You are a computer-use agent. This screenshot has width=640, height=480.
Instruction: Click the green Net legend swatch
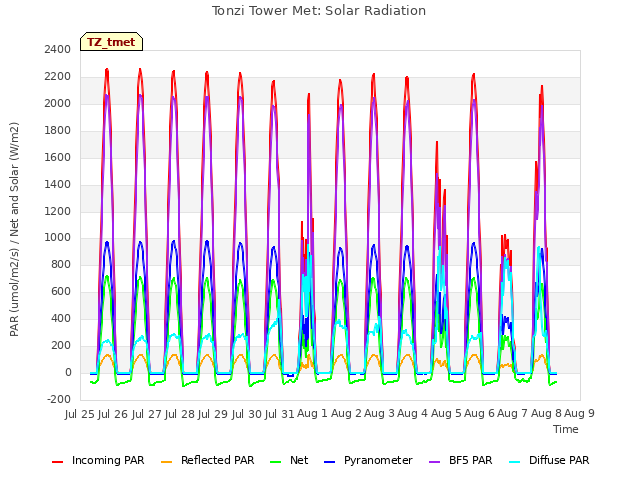(x=276, y=462)
